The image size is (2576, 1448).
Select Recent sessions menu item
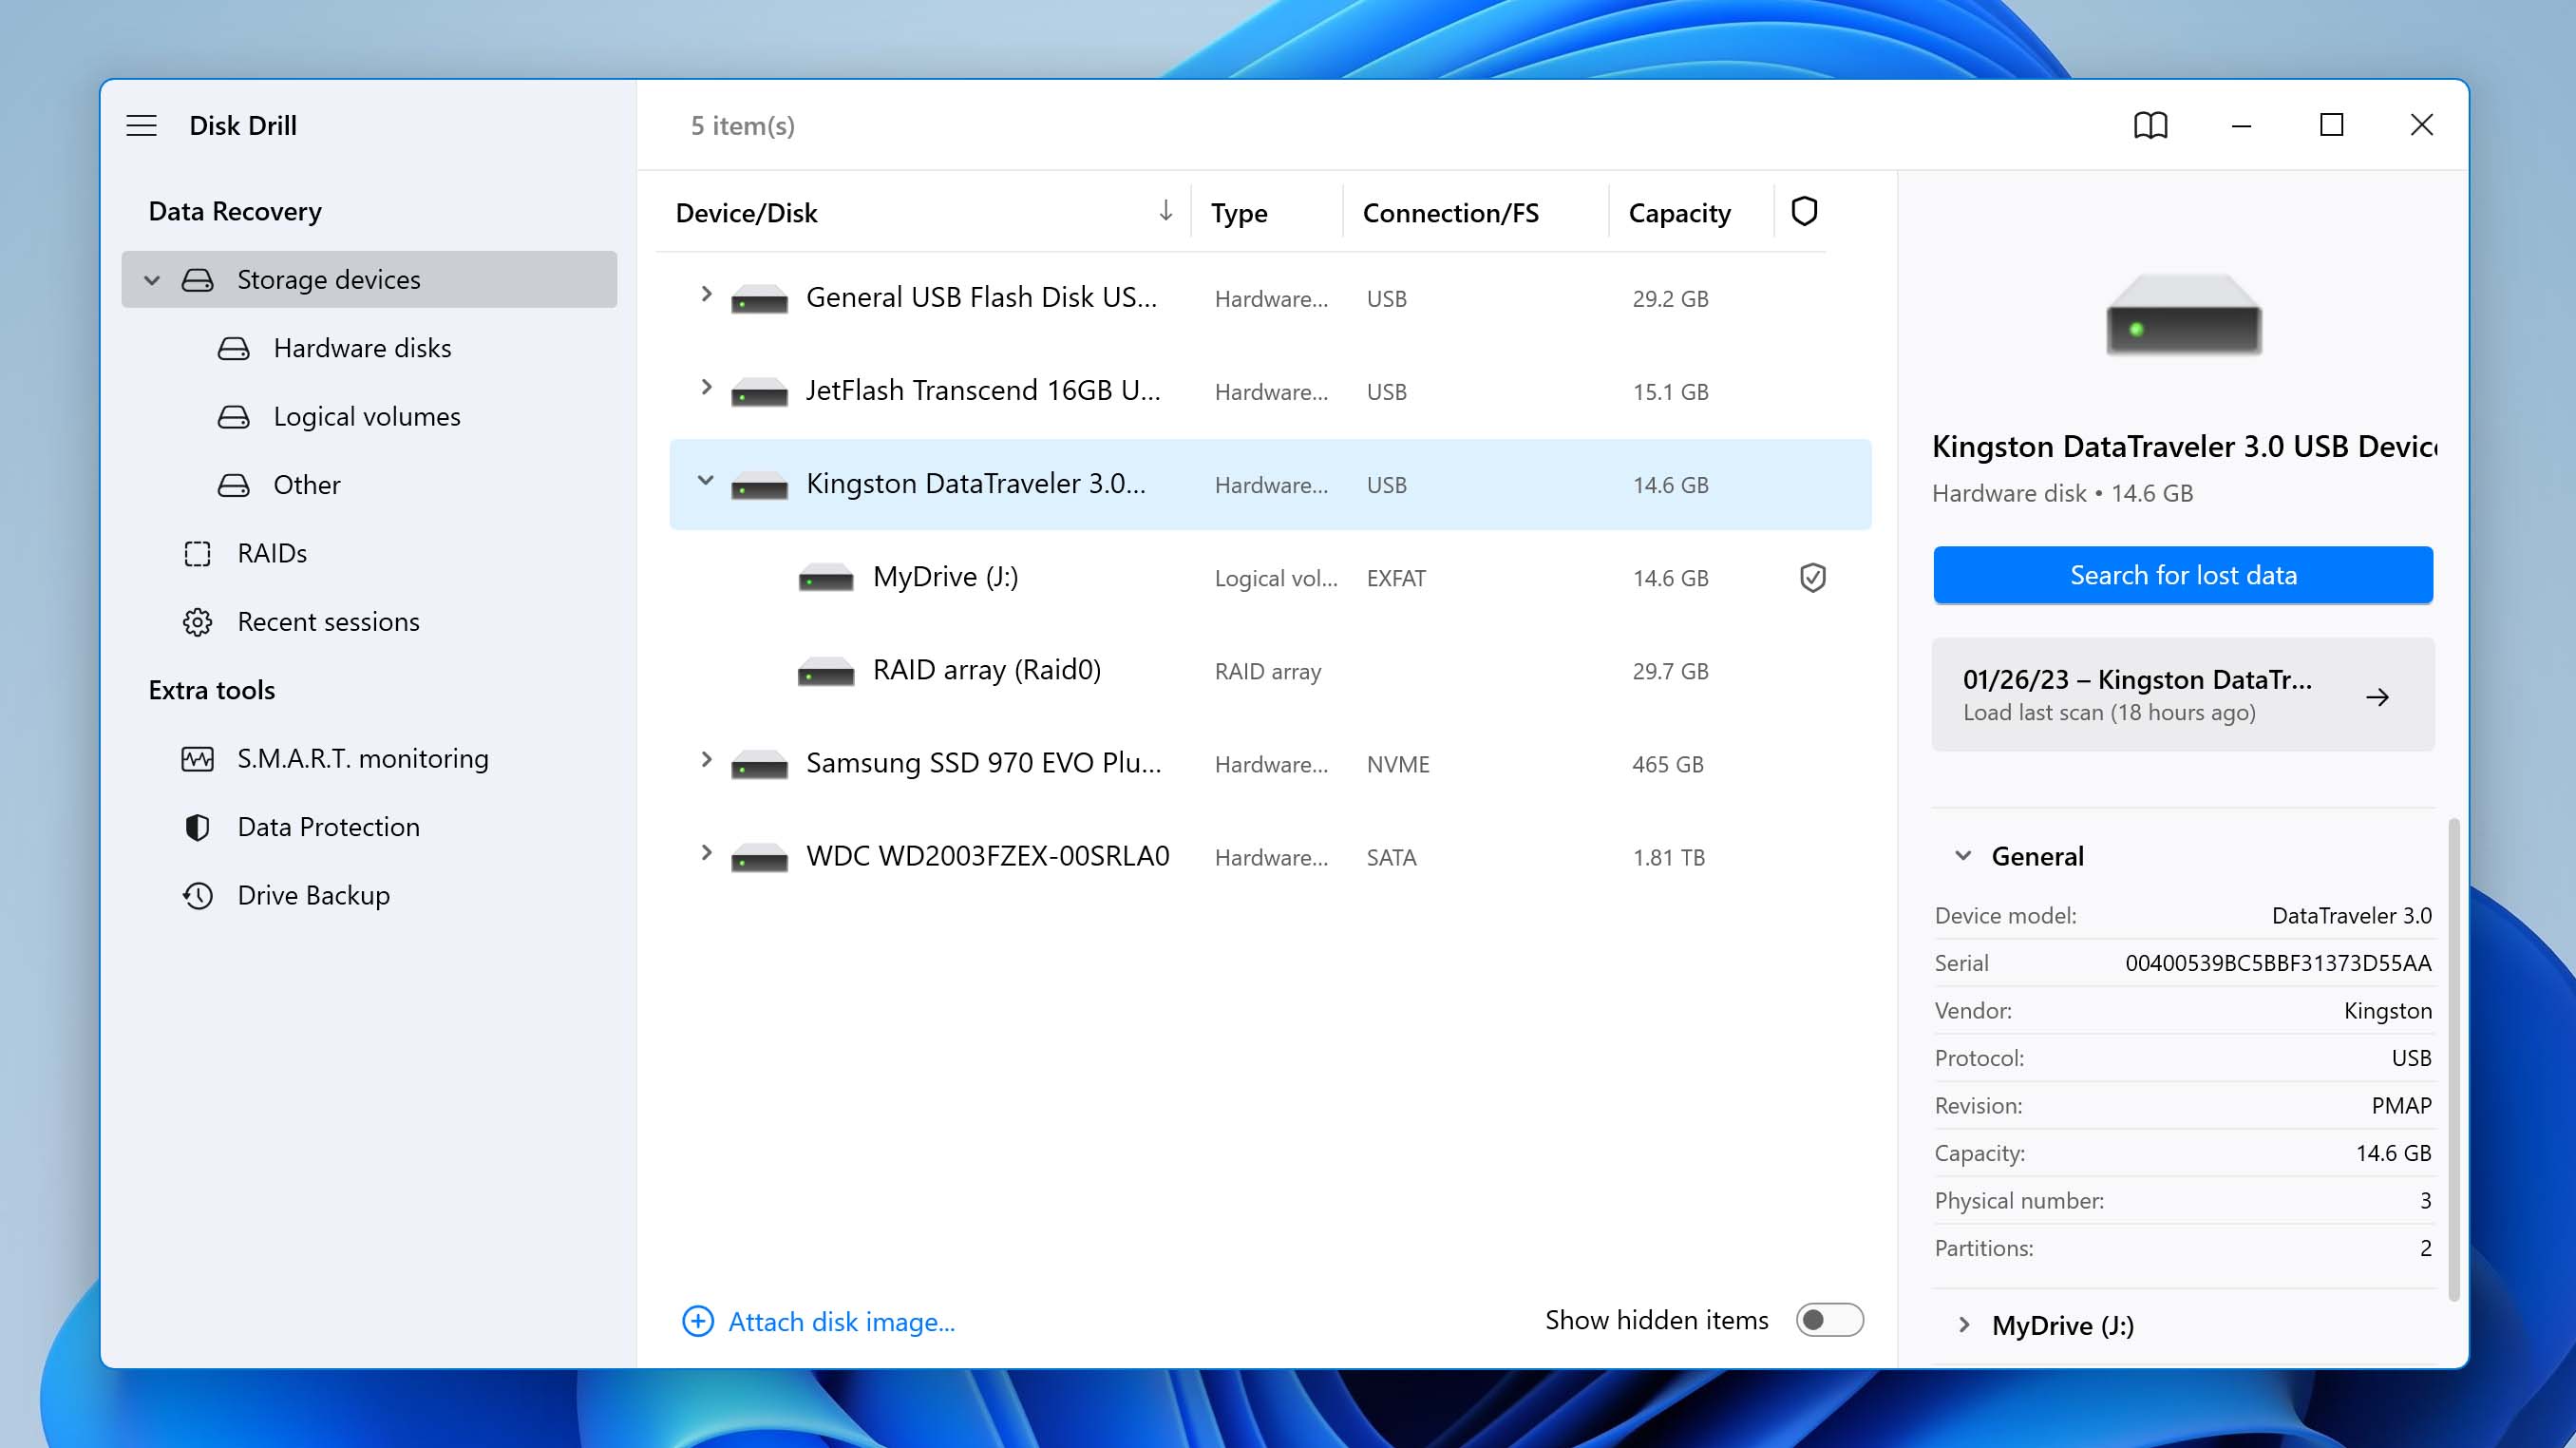[x=328, y=619]
